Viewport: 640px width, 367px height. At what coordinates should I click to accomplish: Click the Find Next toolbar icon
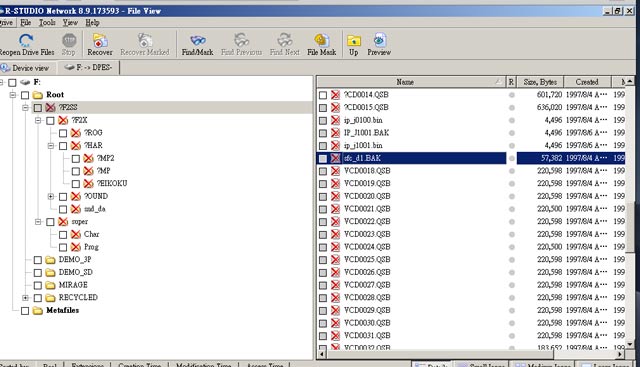[284, 40]
